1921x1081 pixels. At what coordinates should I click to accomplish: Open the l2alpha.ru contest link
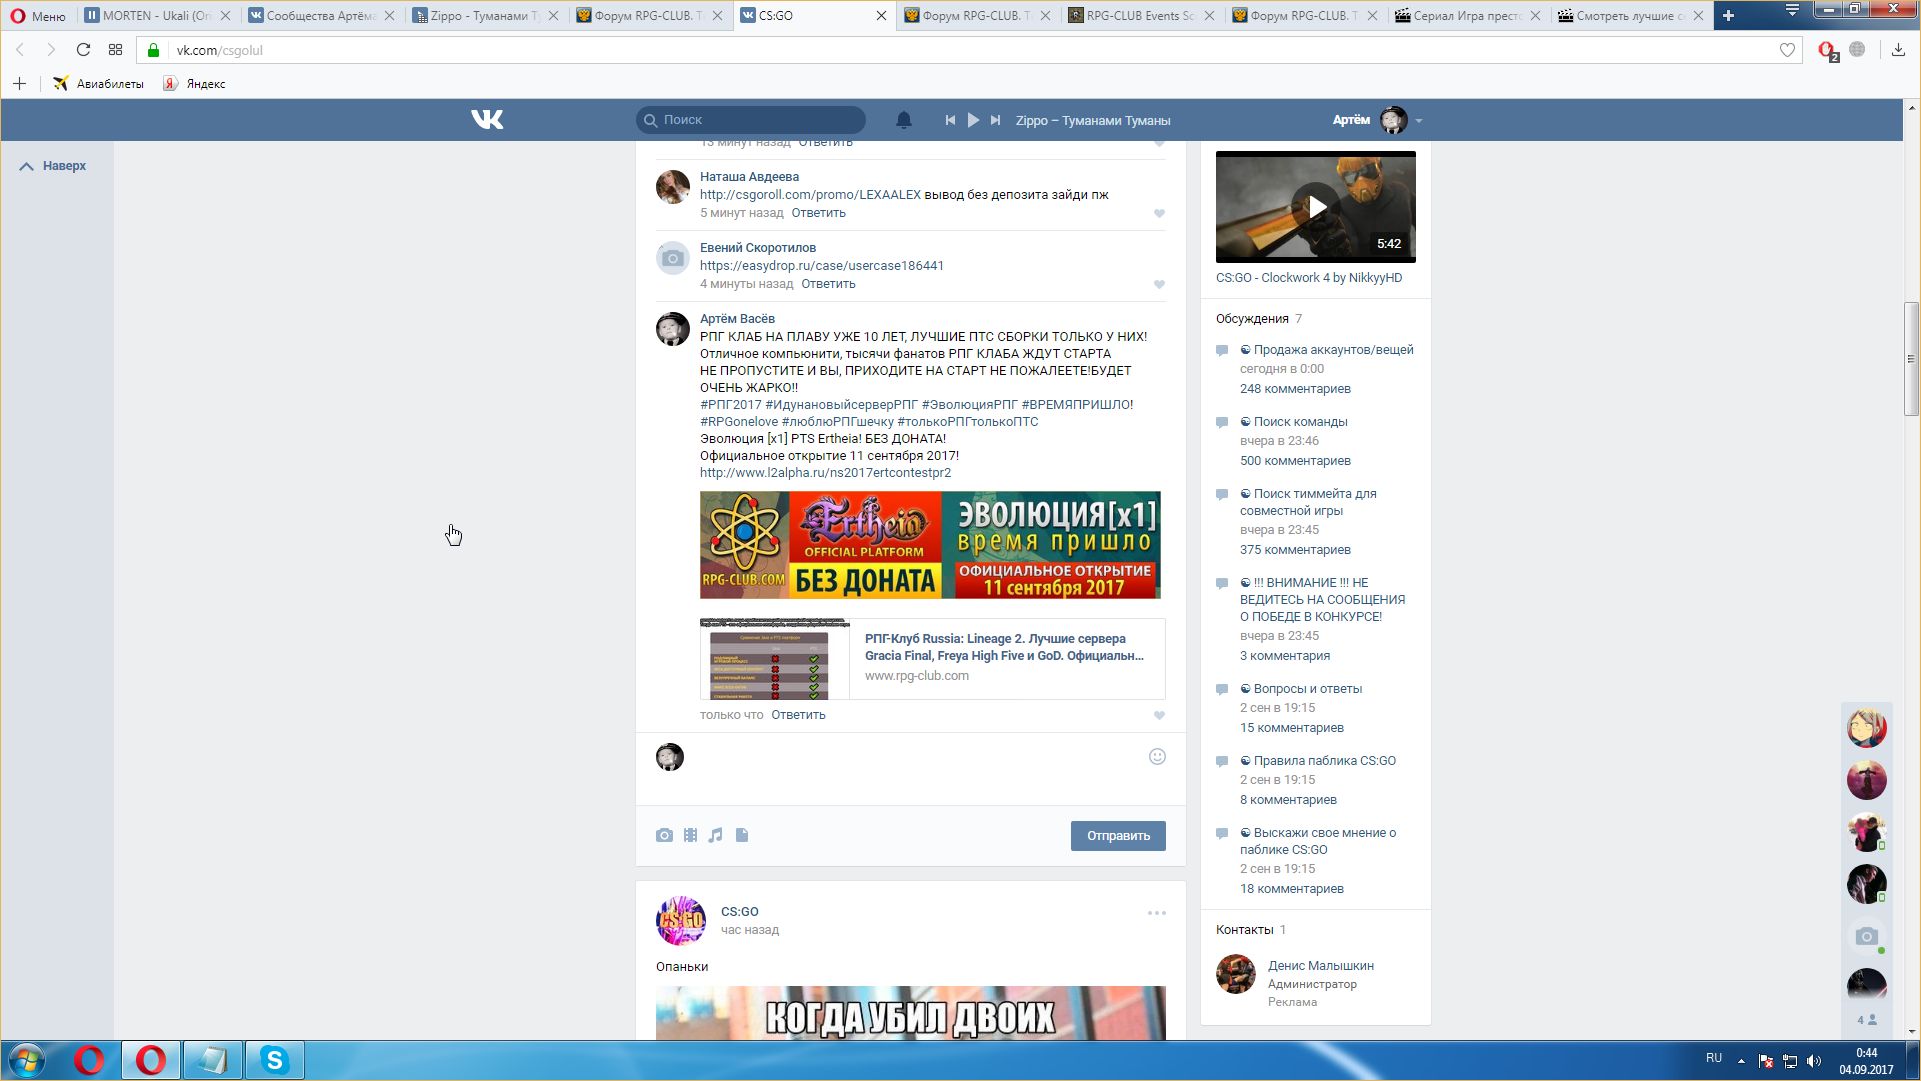(825, 473)
